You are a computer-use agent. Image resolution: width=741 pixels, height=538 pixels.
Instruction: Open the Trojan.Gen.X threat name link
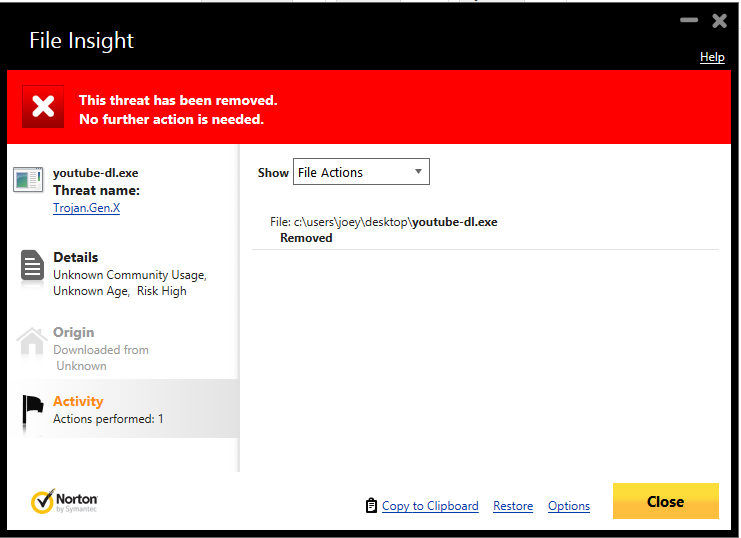click(x=86, y=208)
